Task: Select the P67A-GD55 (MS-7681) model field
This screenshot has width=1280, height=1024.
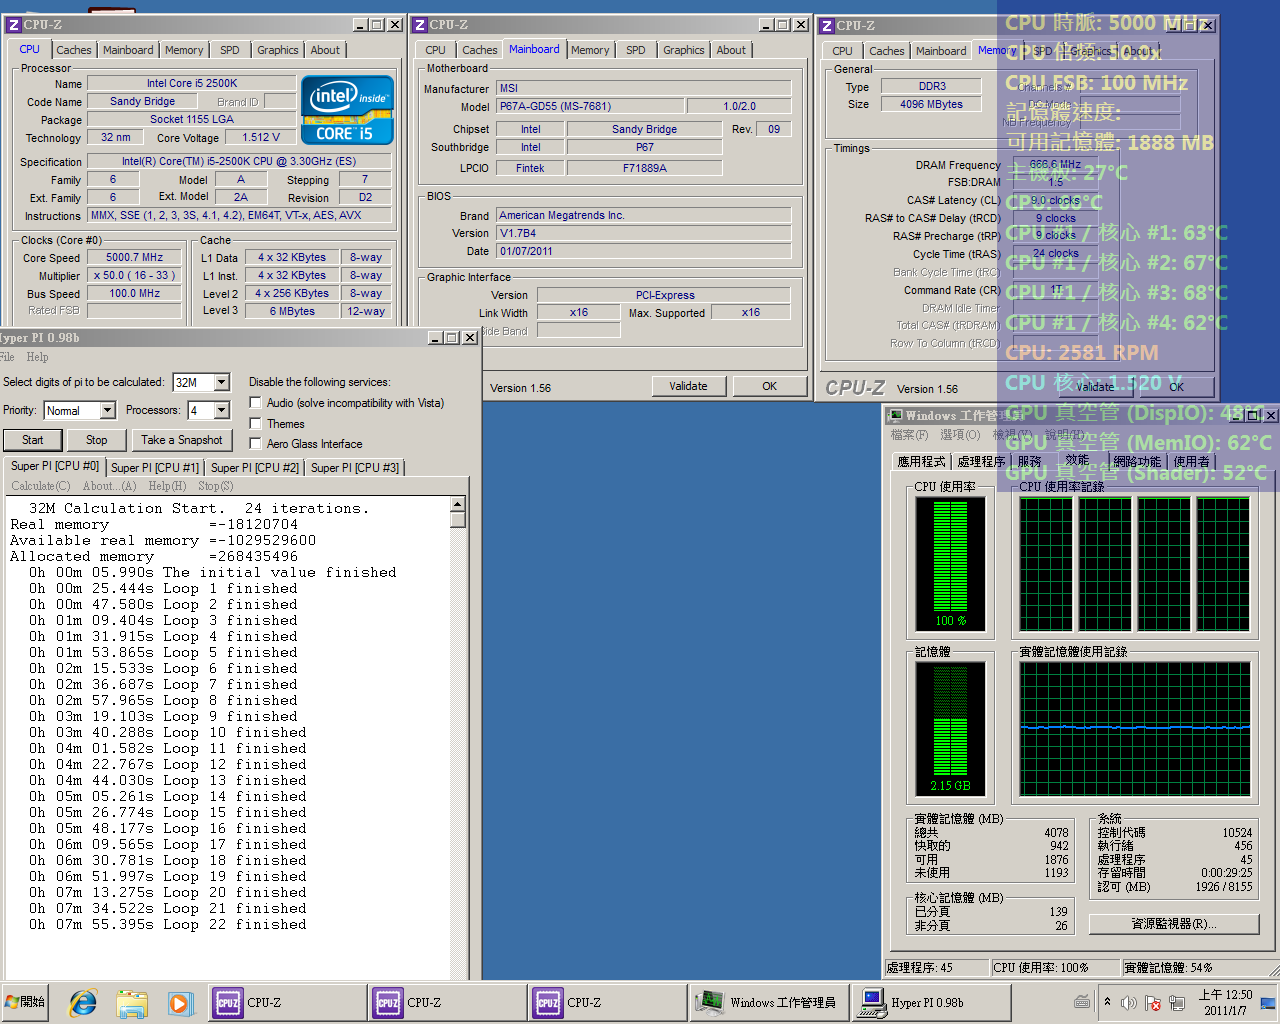Action: point(591,106)
